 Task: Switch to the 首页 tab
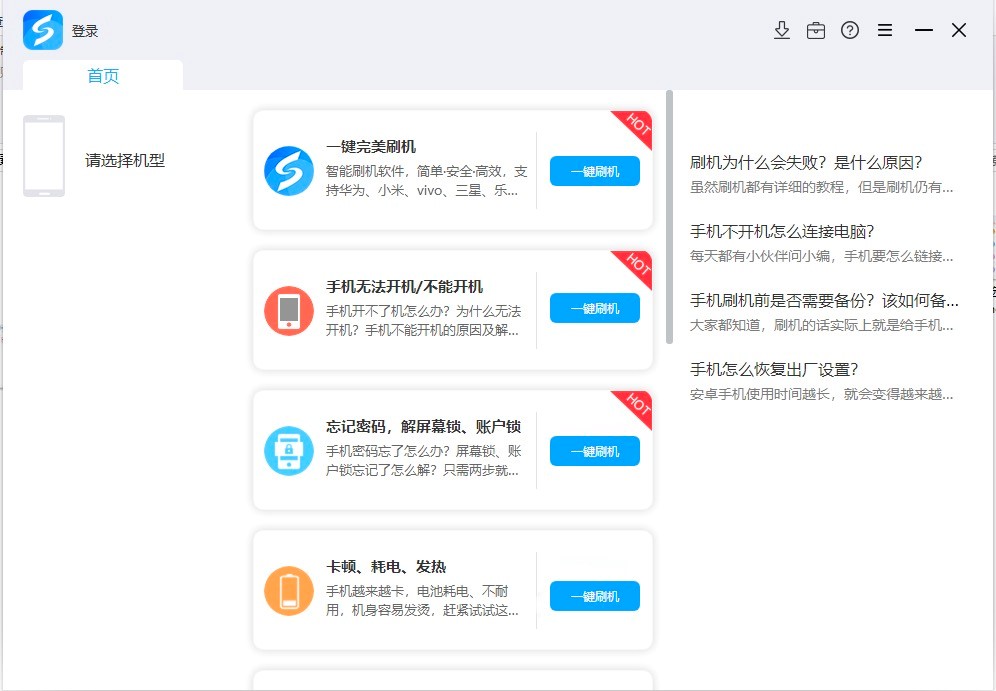(x=103, y=76)
